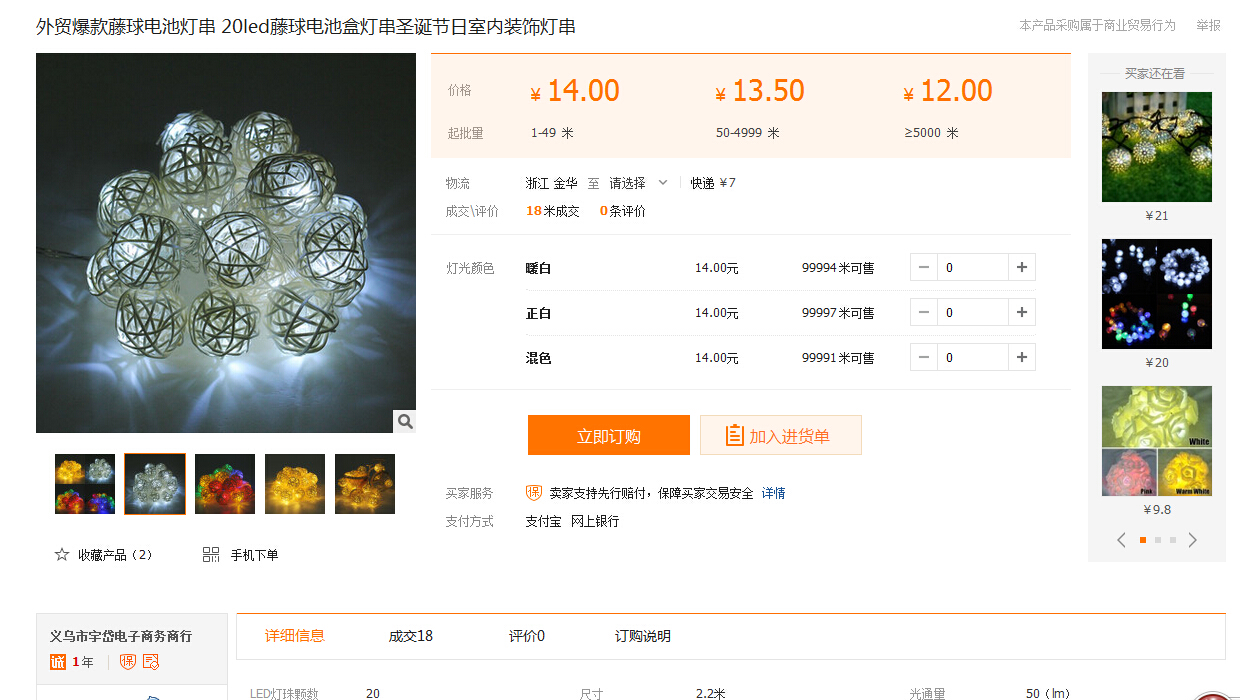Screen dimensions: 1240x700
Task: Click the 立即订购 order now button
Action: pos(608,436)
